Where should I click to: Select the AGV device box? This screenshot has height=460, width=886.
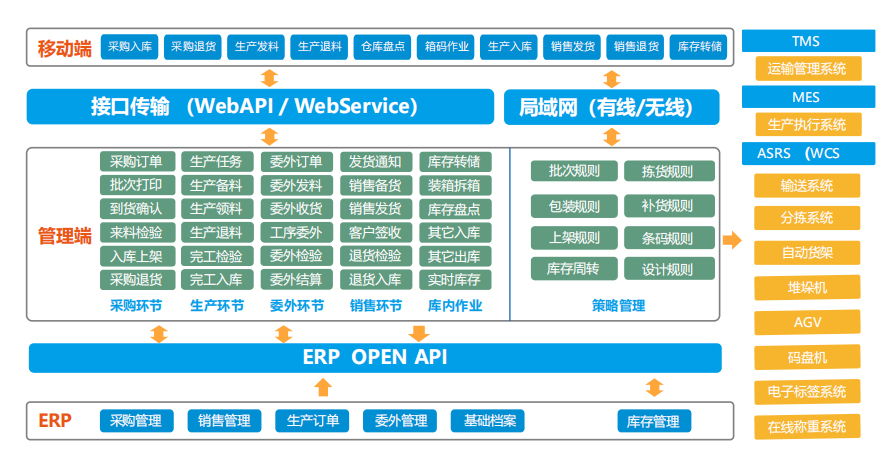pyautogui.click(x=806, y=323)
